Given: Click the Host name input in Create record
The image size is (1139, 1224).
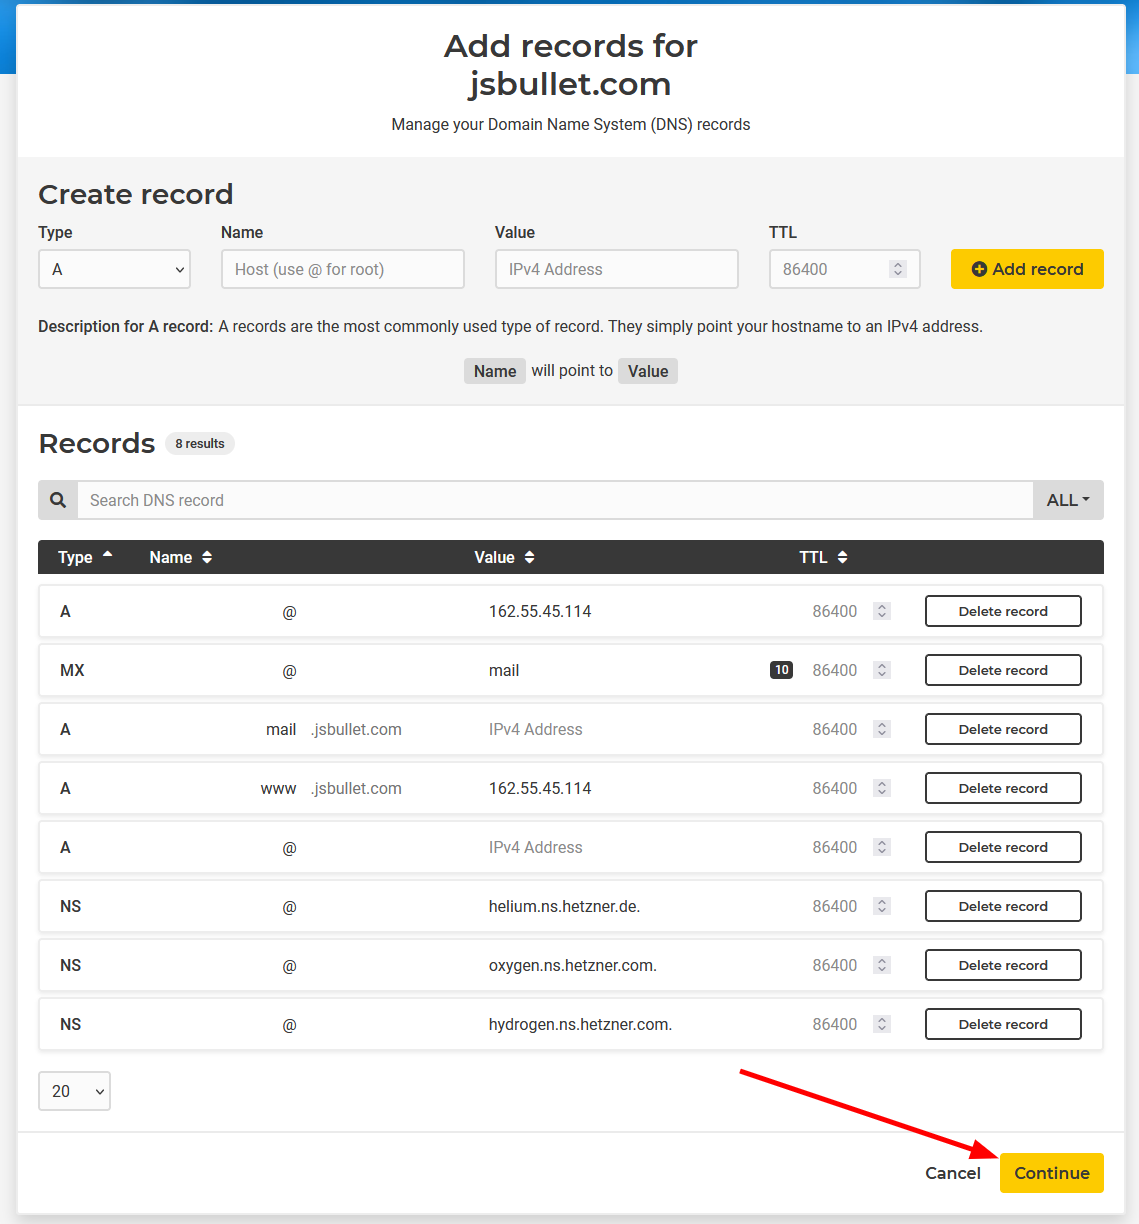Looking at the screenshot, I should click(342, 269).
